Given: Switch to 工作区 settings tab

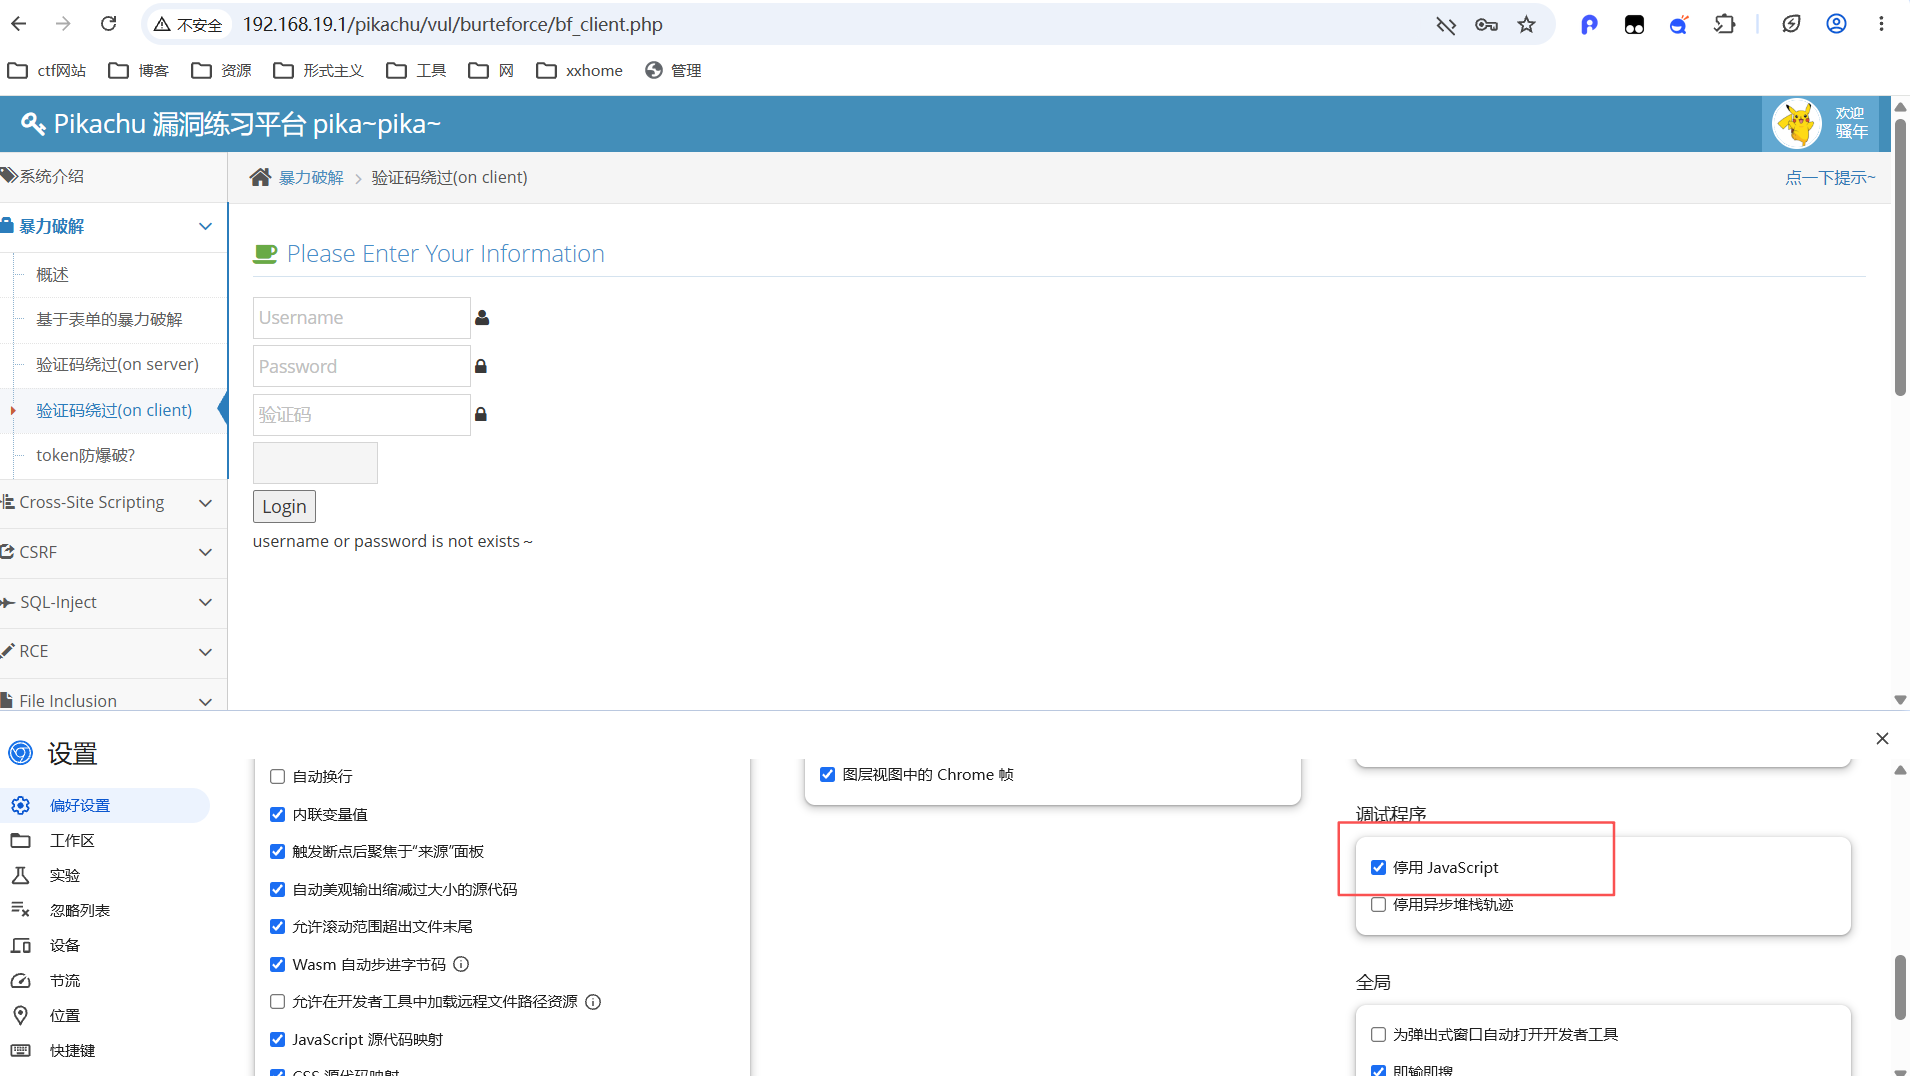Looking at the screenshot, I should [x=105, y=840].
